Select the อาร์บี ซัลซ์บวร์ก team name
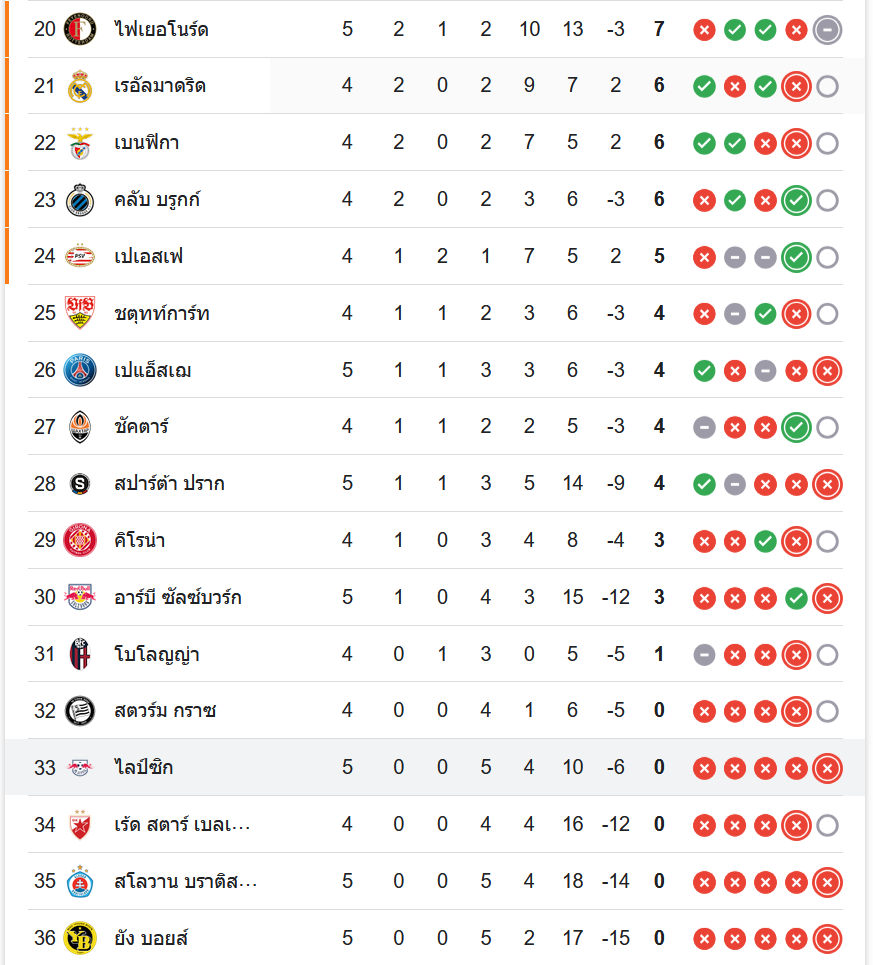The height and width of the screenshot is (965, 873). point(178,598)
